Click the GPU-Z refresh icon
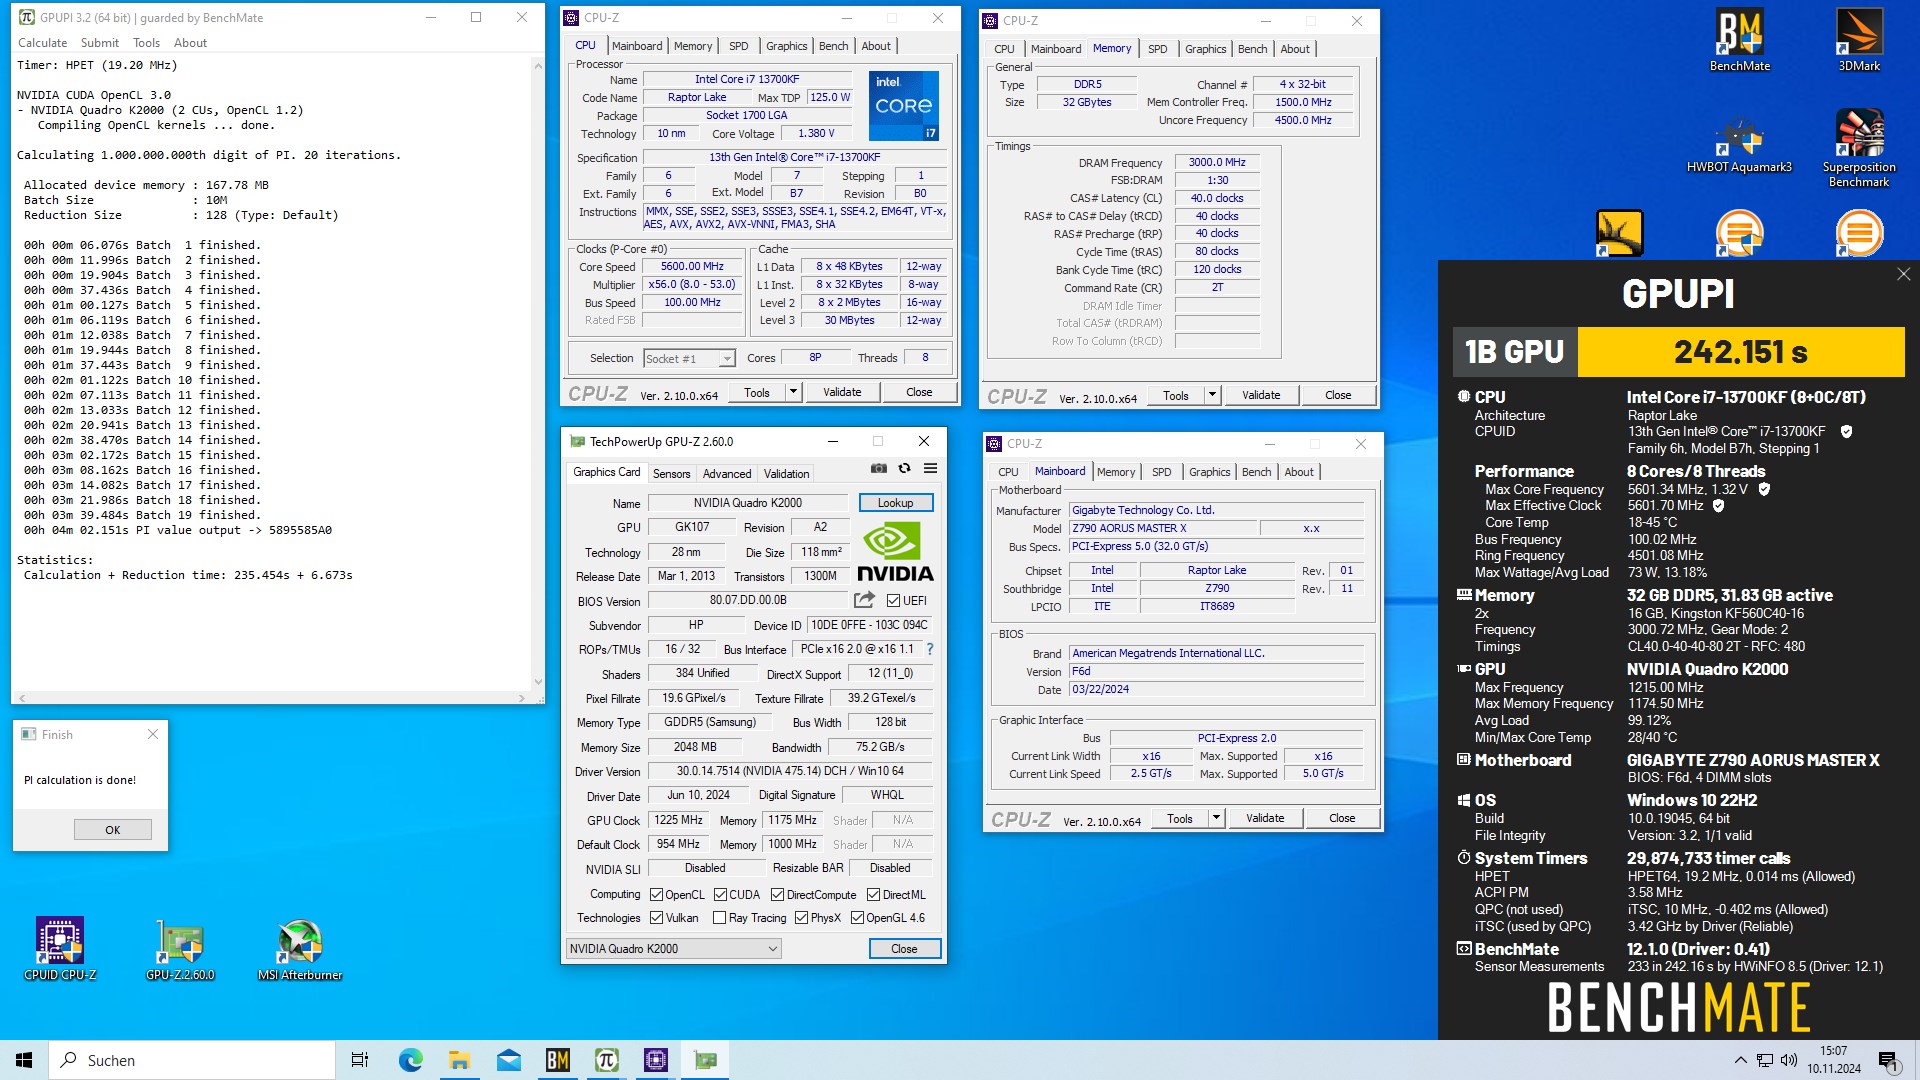The image size is (1920, 1080). (904, 468)
